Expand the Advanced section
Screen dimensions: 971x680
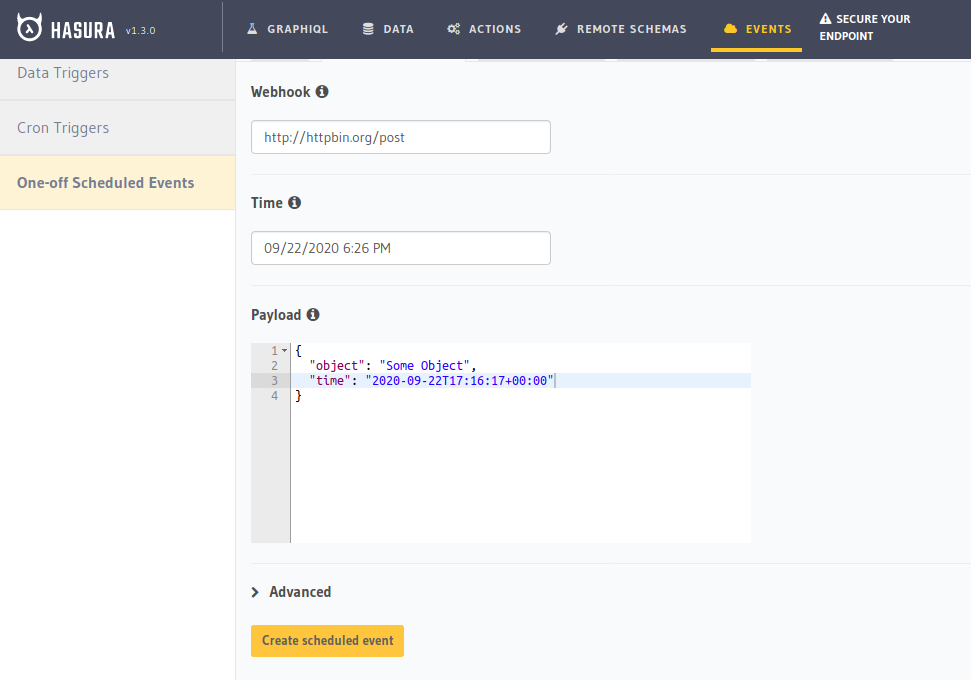tap(291, 591)
